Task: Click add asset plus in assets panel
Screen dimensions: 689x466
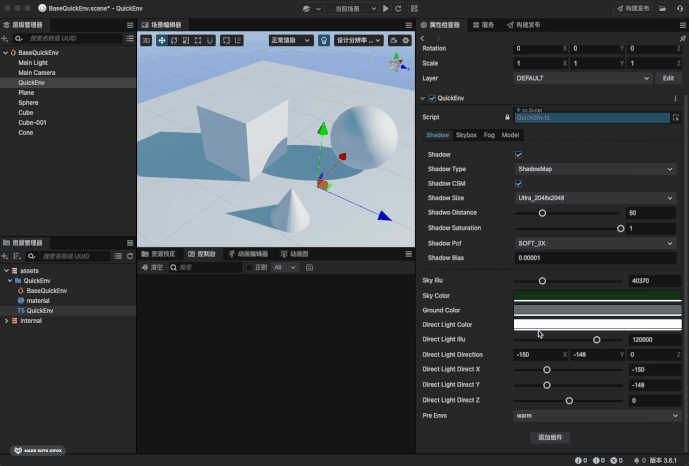Action: coord(5,256)
